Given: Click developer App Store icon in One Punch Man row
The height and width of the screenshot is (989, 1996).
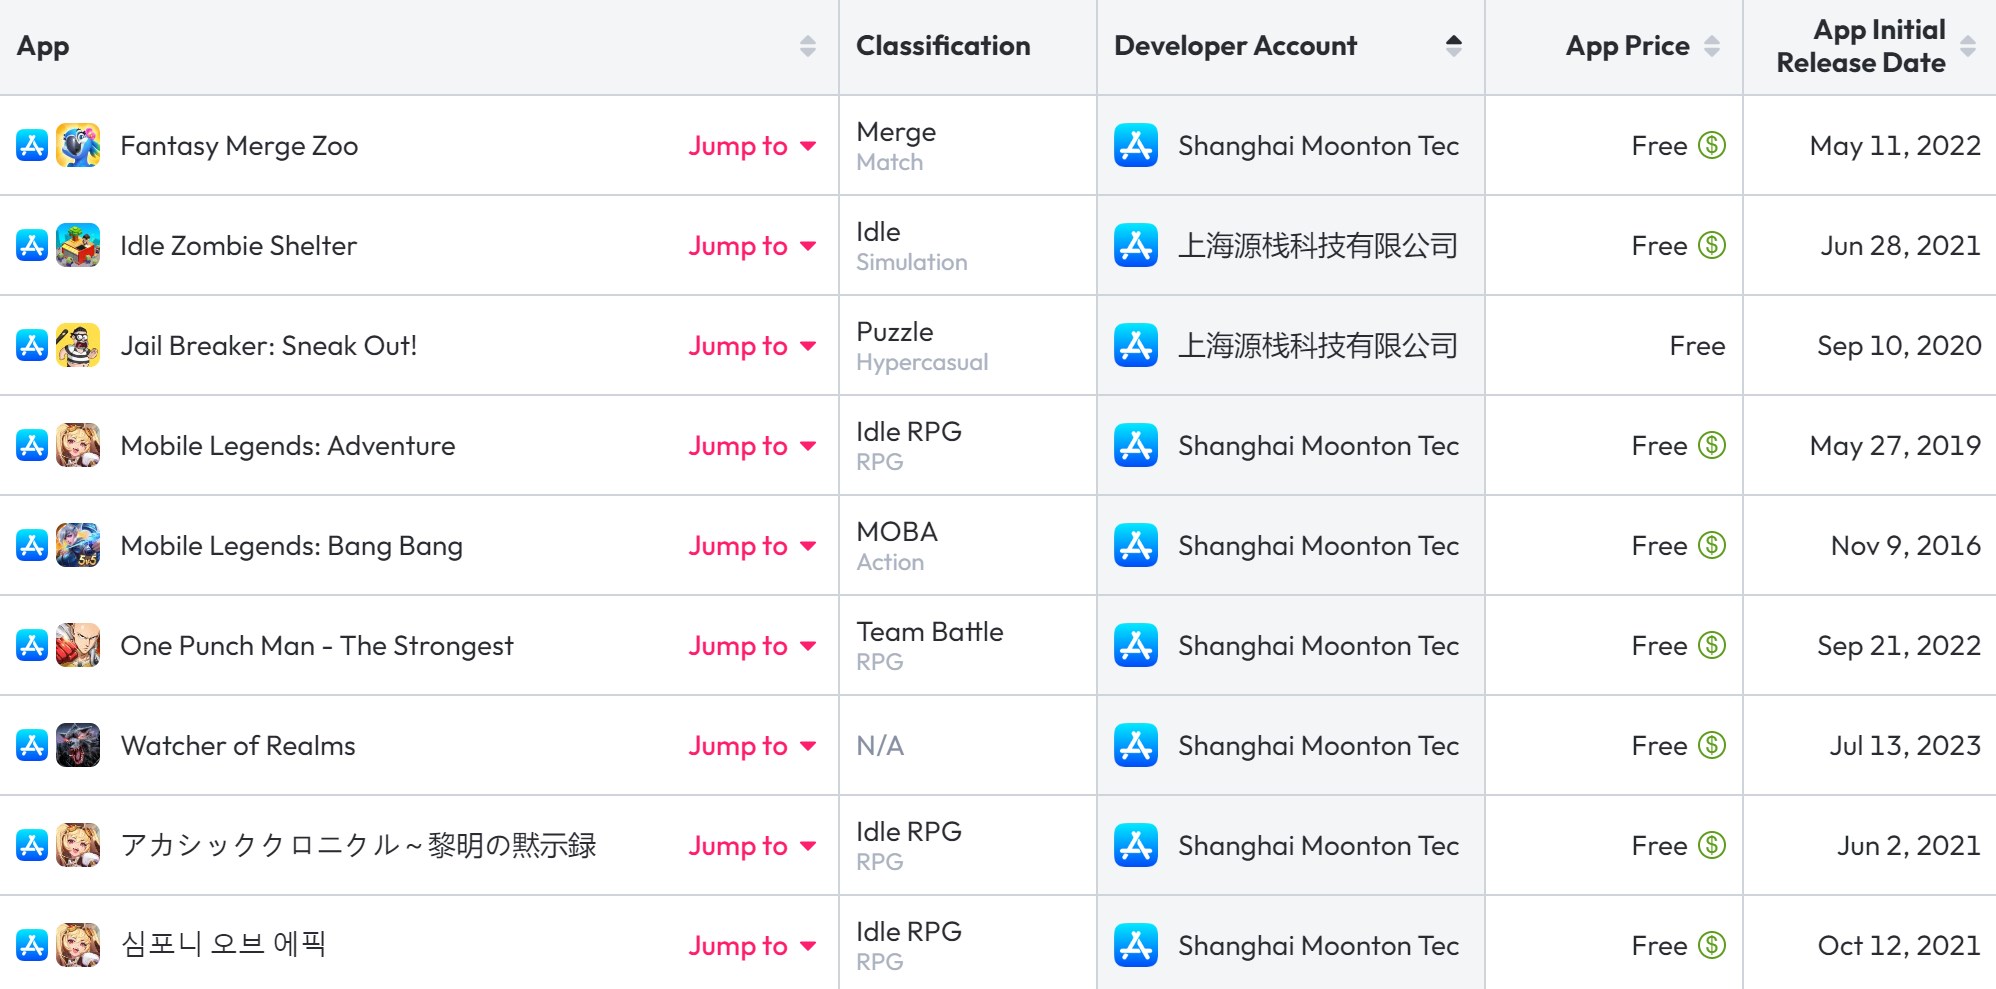Looking at the screenshot, I should [1136, 645].
